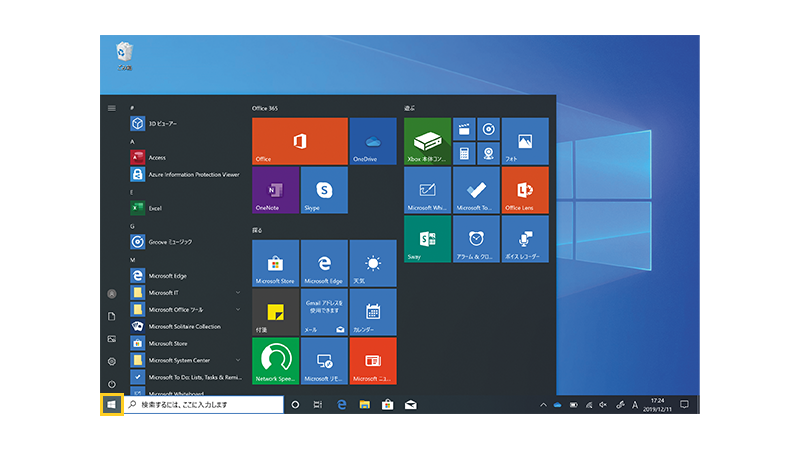This screenshot has height=450, width=800.
Task: Open the Microsoft Edge tile
Action: click(x=324, y=263)
